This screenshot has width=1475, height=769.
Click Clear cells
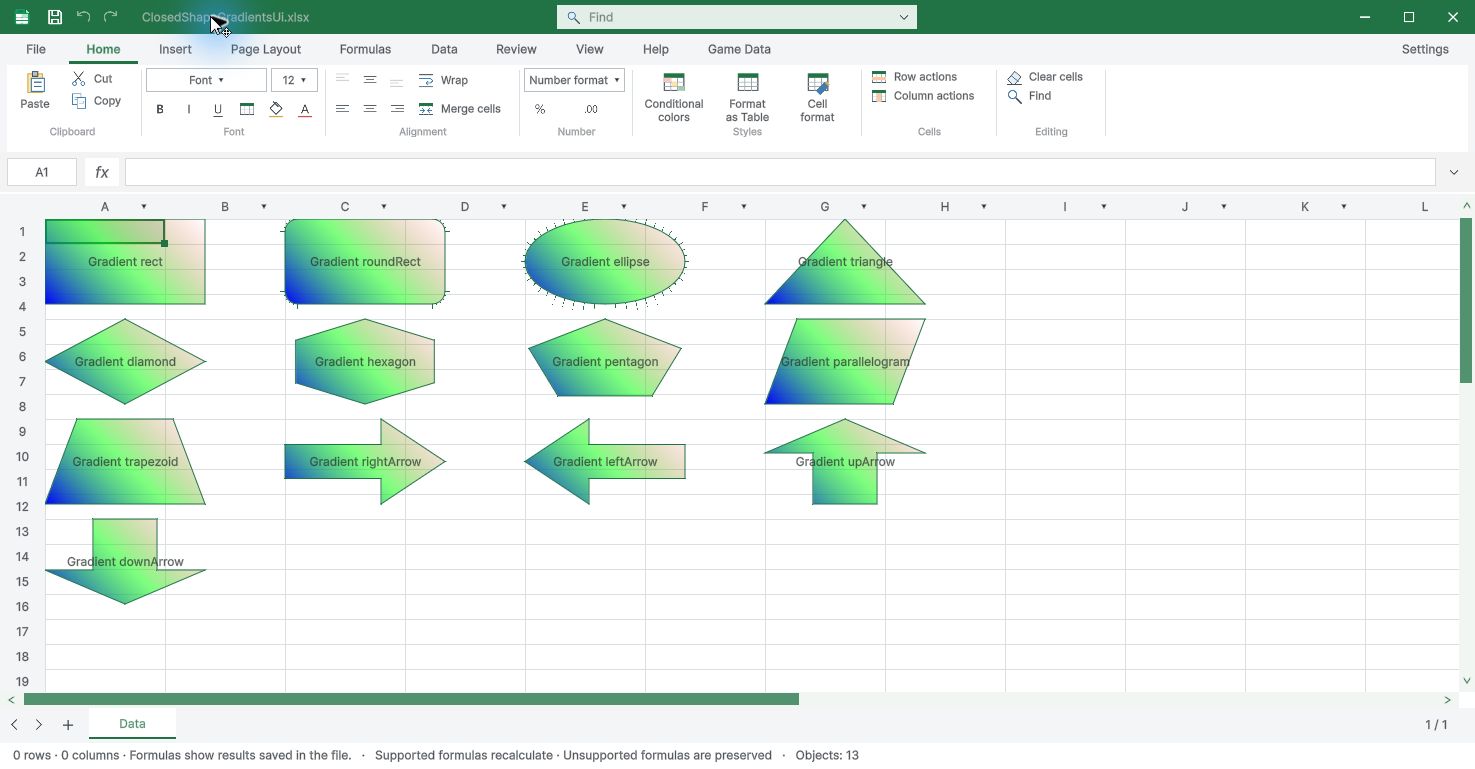point(1045,77)
